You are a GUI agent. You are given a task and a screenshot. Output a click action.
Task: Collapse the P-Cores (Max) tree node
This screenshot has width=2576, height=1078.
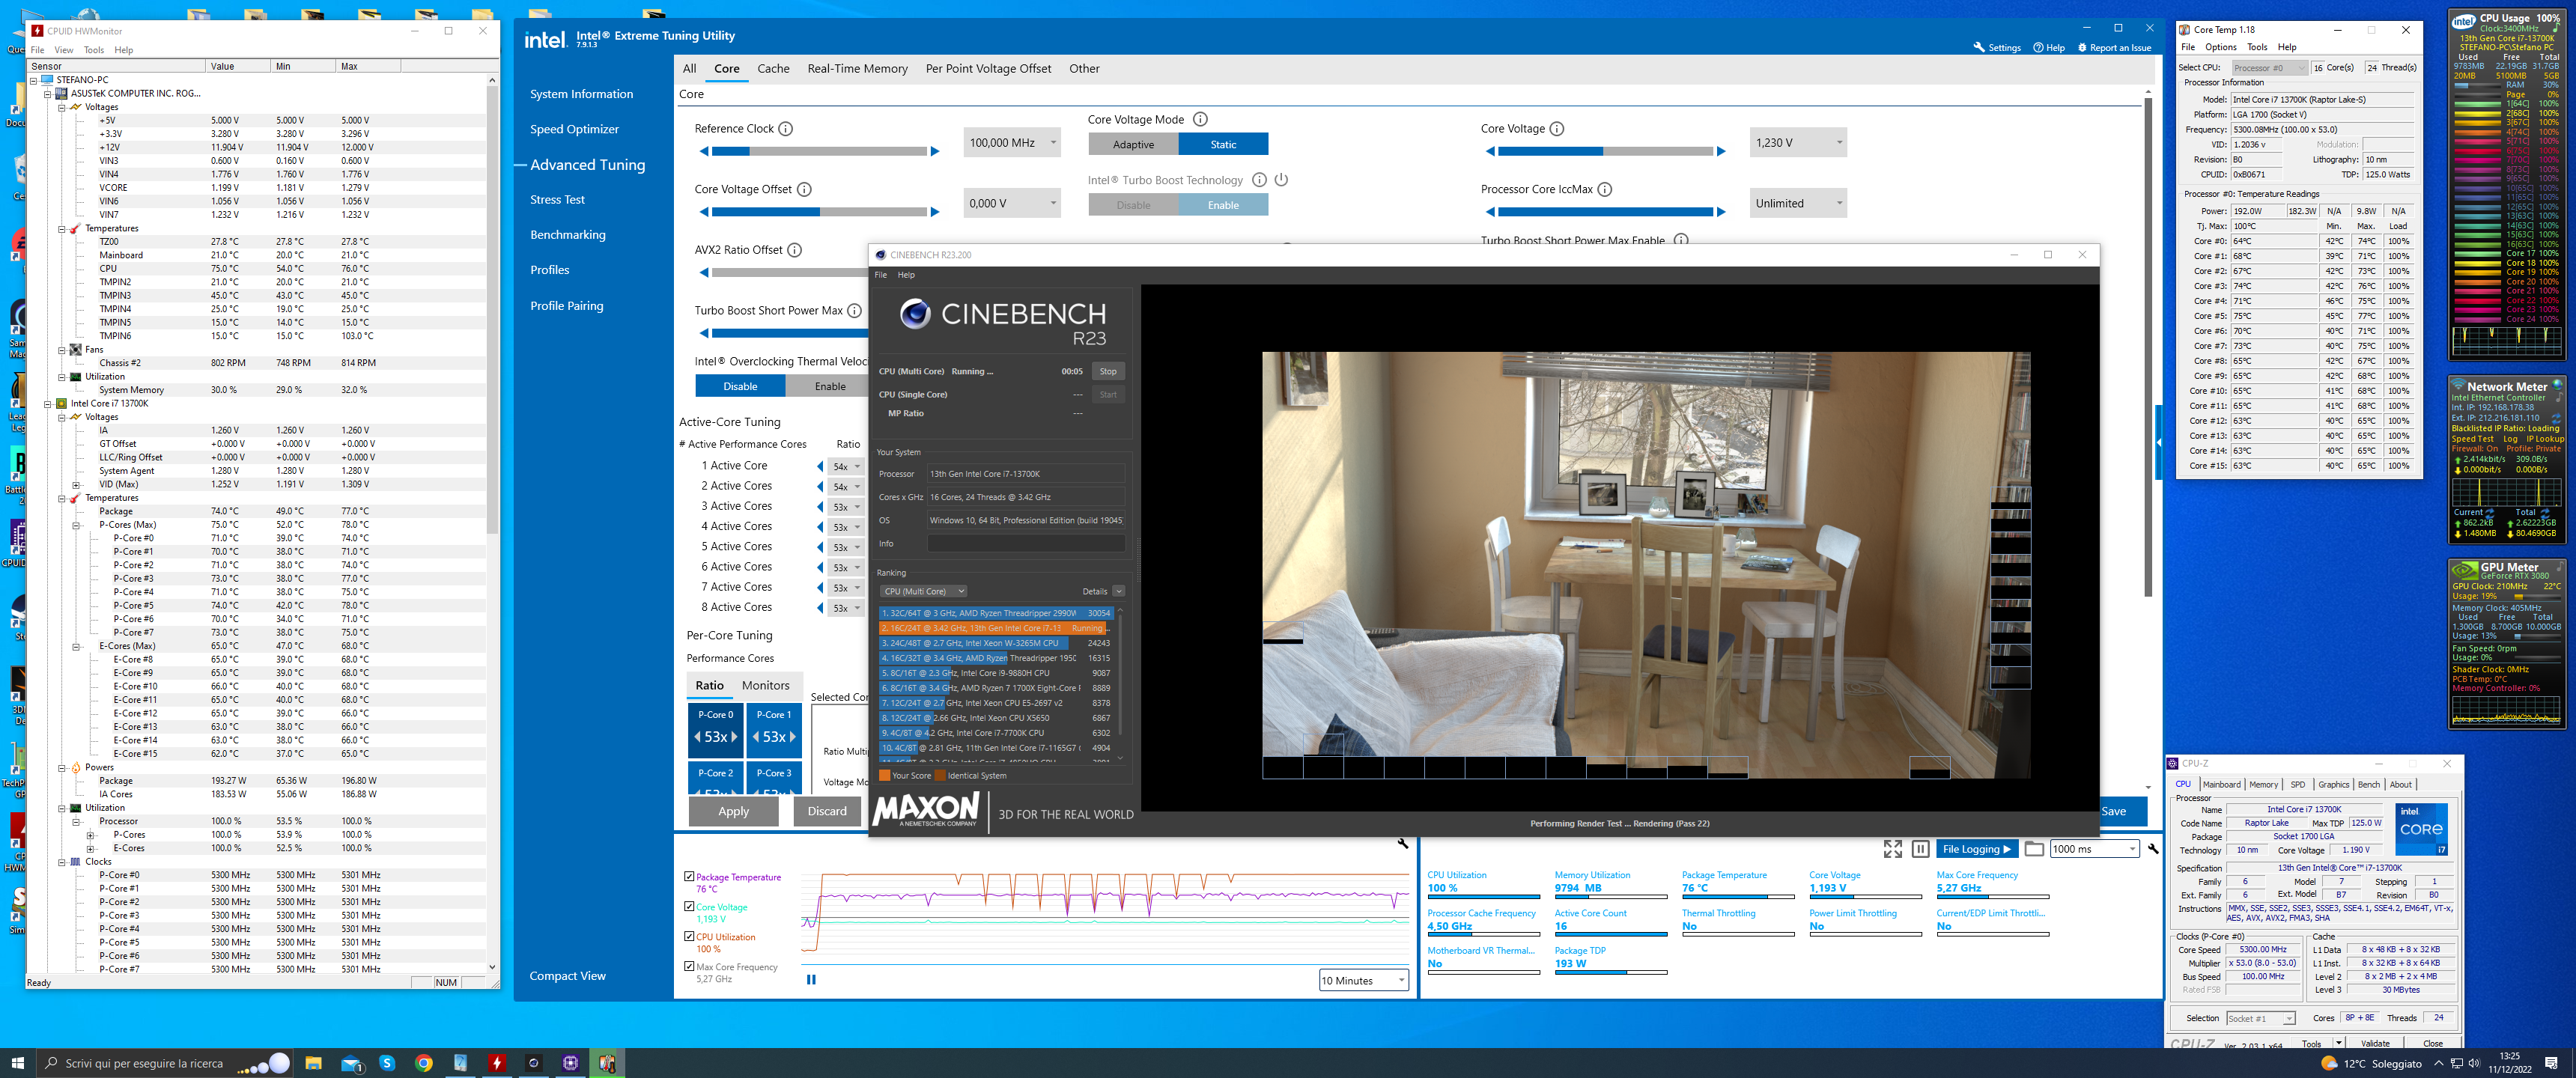(75, 525)
